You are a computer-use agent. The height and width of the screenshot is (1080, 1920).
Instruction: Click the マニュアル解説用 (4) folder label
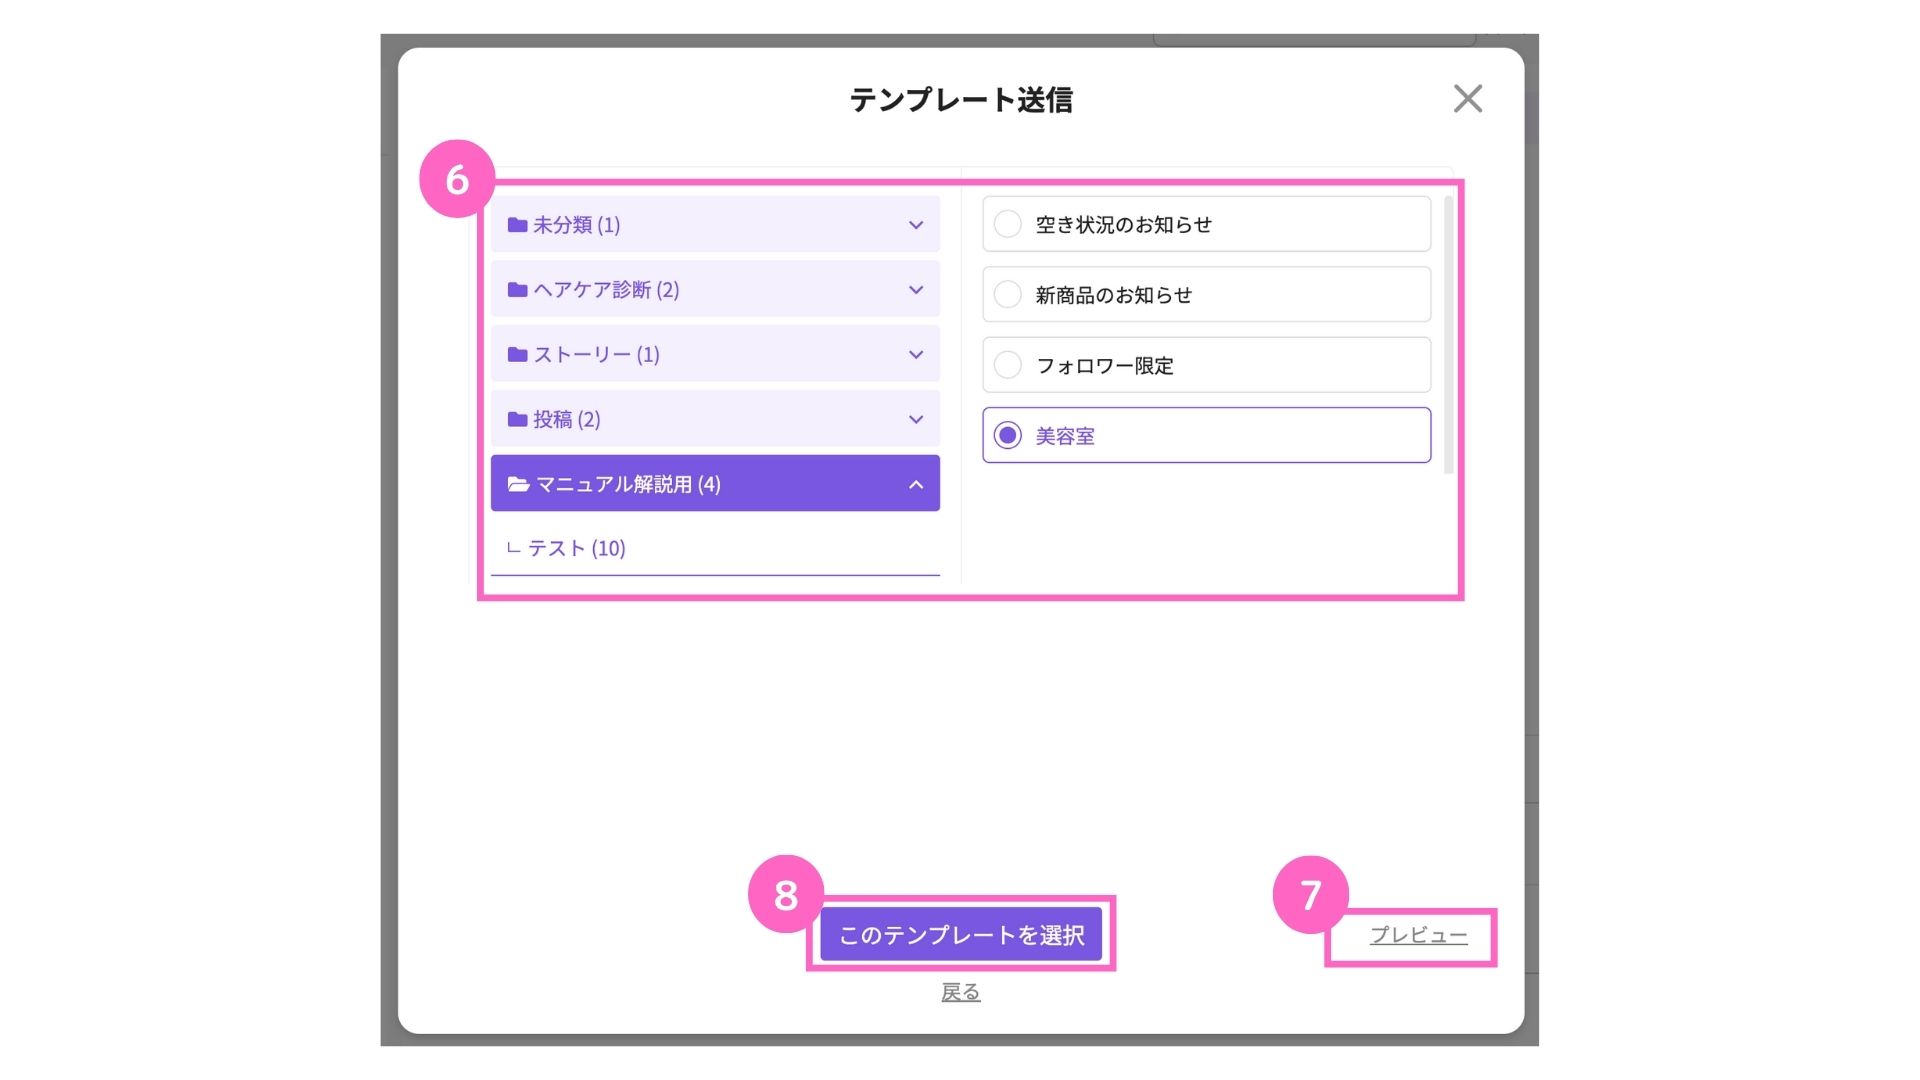628,484
